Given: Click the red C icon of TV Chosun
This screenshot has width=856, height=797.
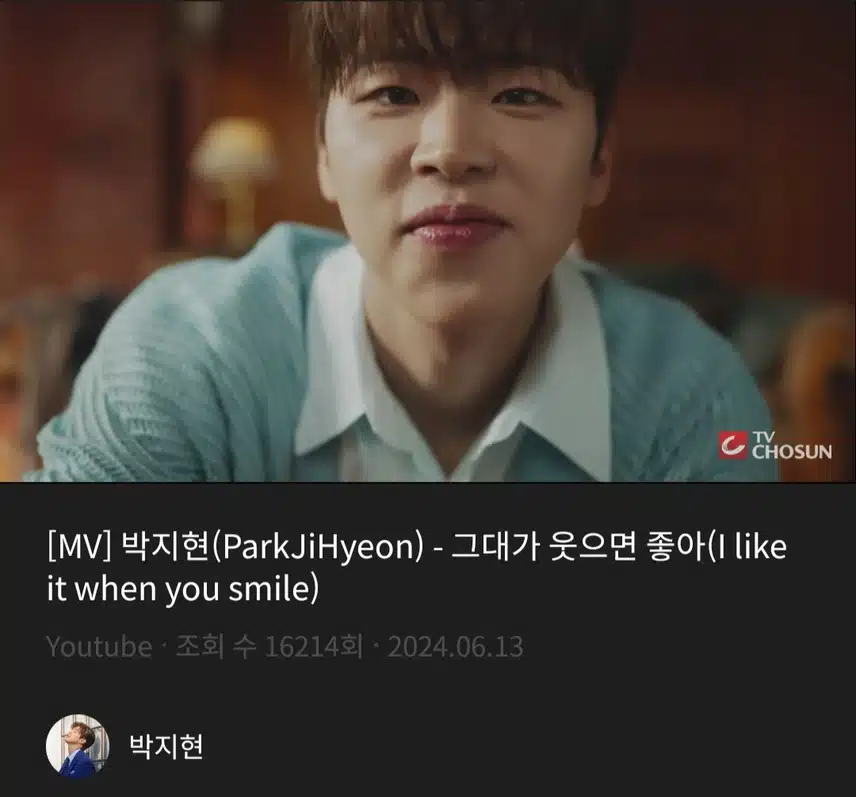Looking at the screenshot, I should click(732, 445).
